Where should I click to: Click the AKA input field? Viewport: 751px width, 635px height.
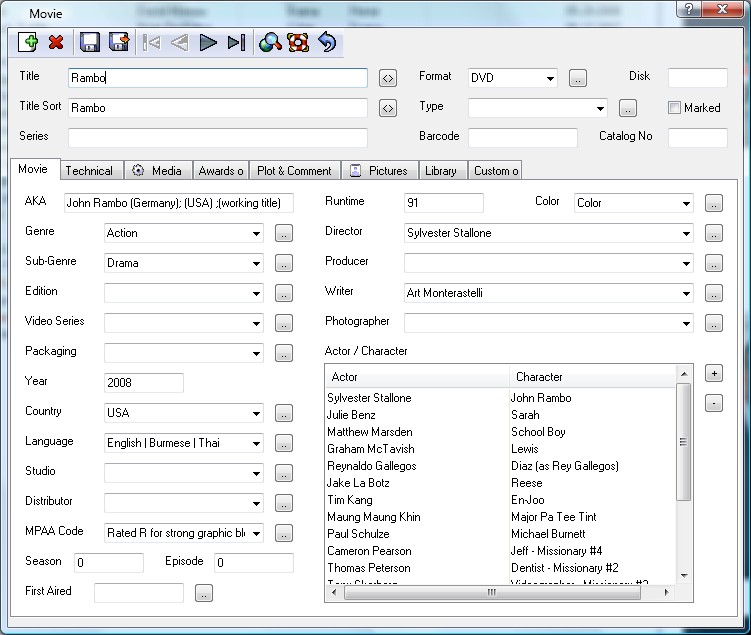[x=179, y=203]
